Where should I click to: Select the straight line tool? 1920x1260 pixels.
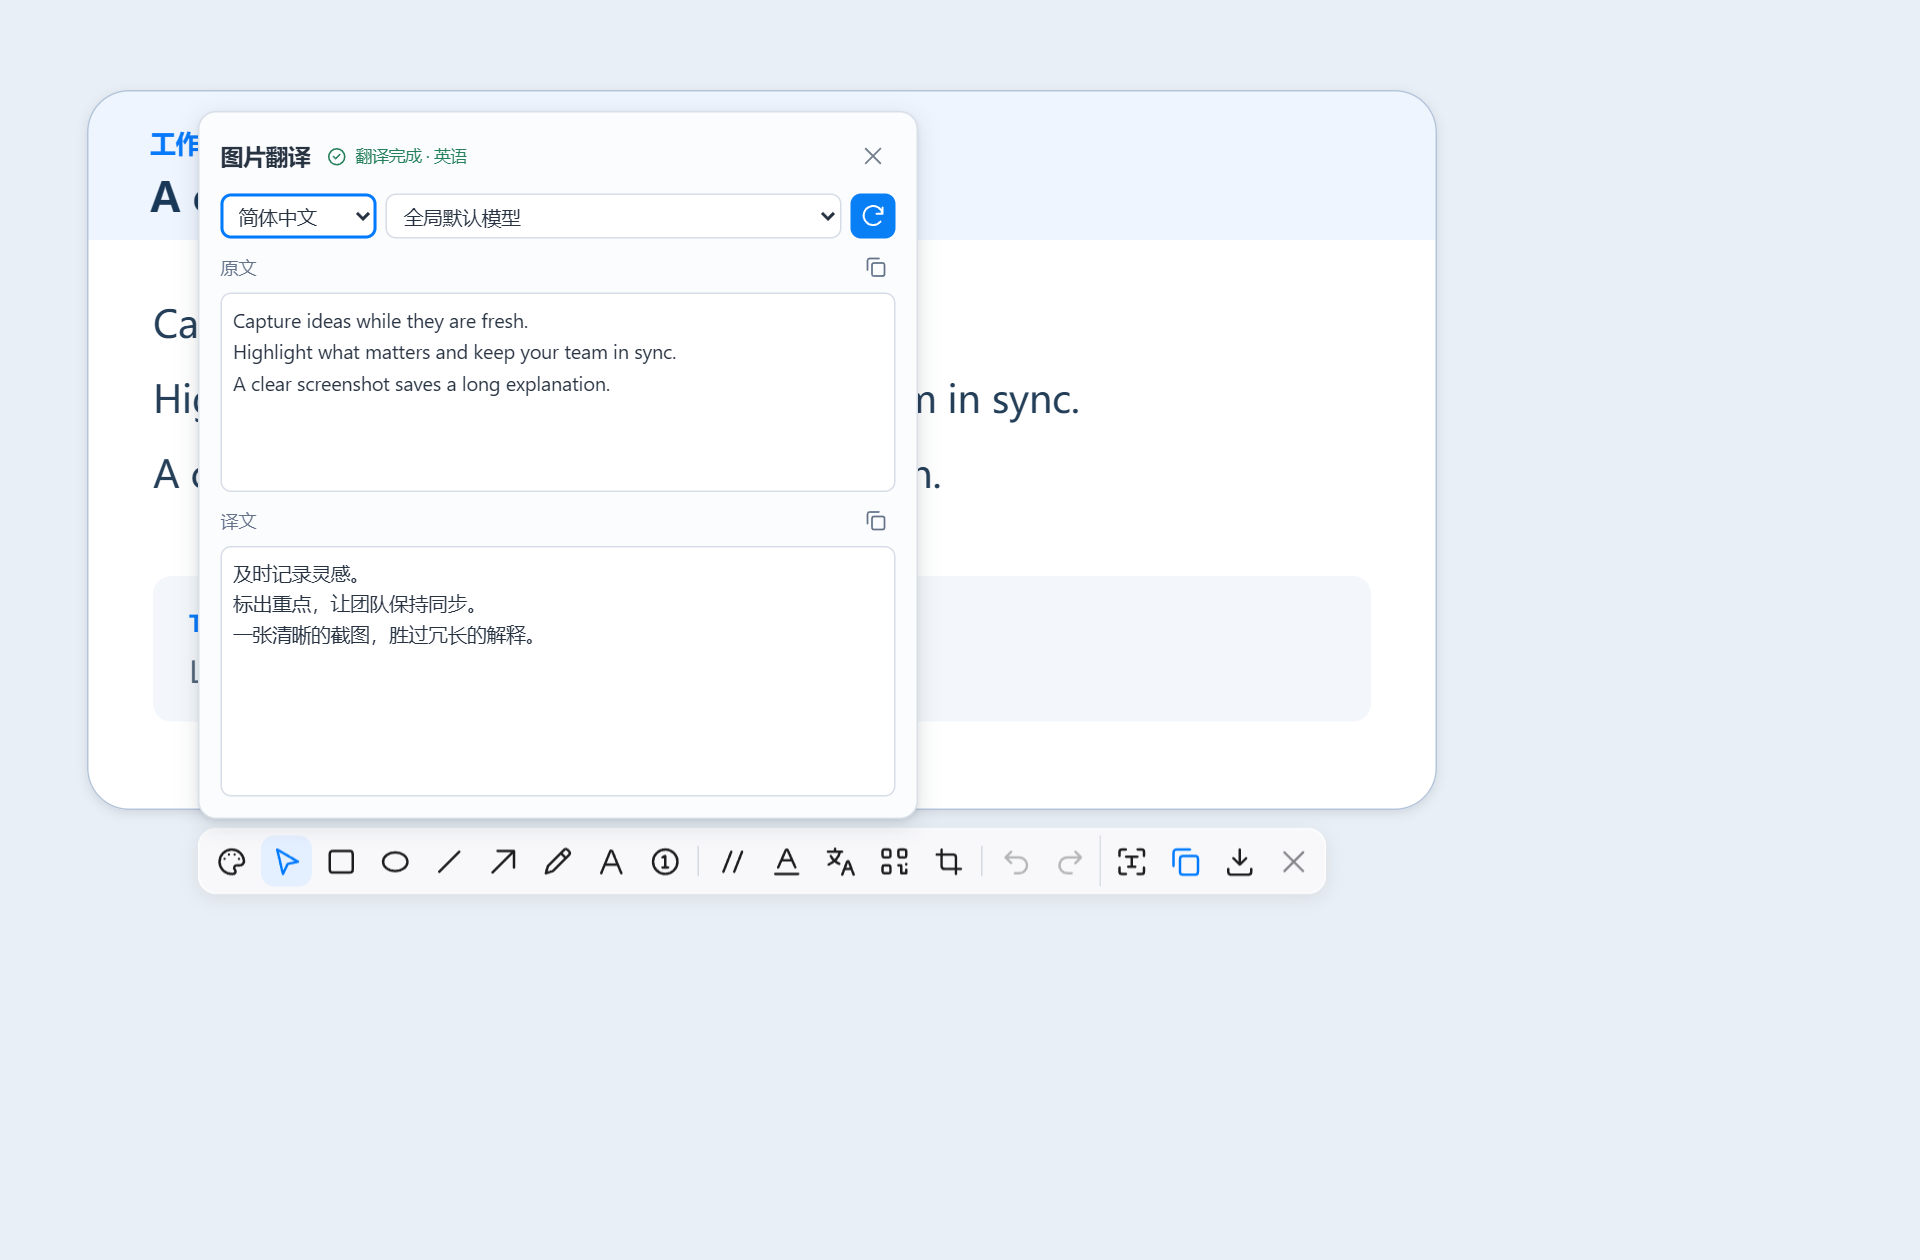449,862
